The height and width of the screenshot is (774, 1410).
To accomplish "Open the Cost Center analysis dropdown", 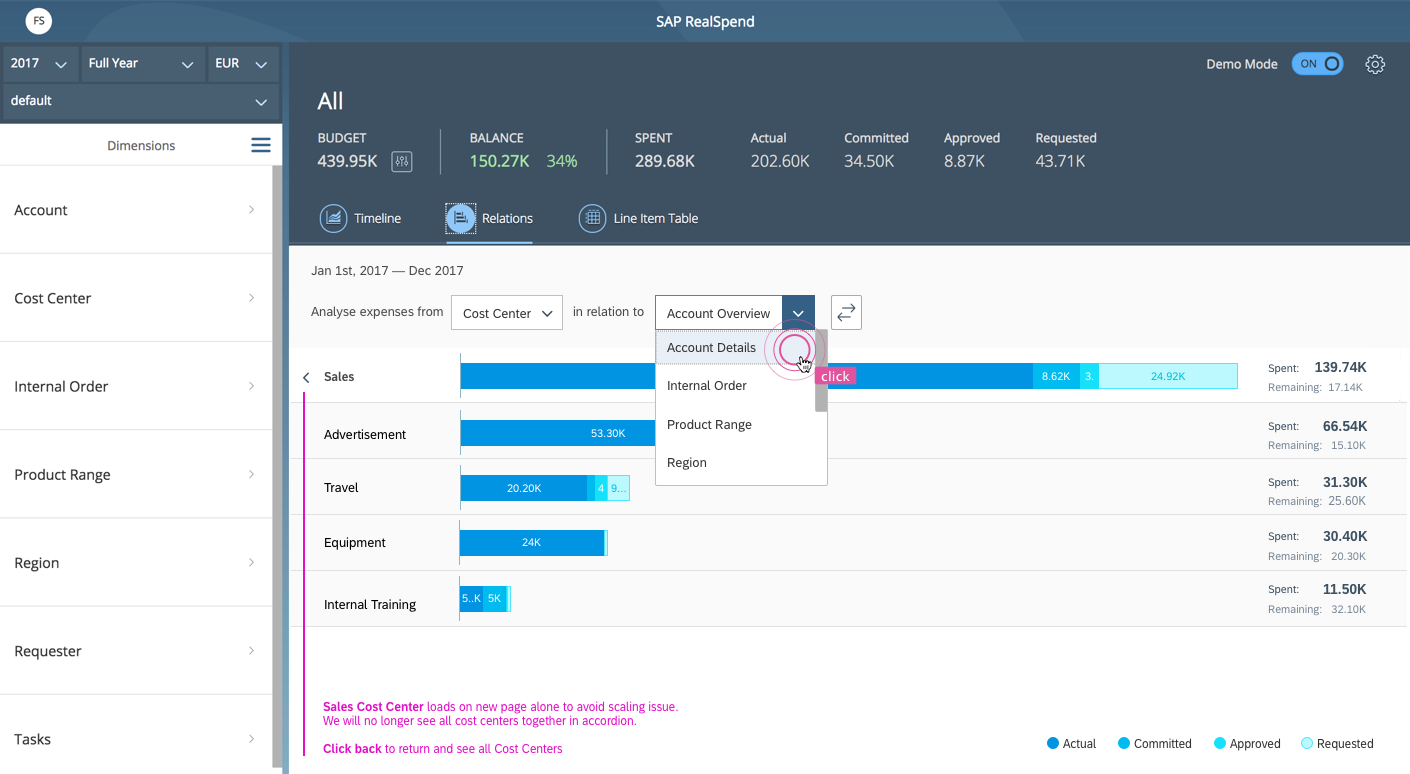I will [x=507, y=313].
